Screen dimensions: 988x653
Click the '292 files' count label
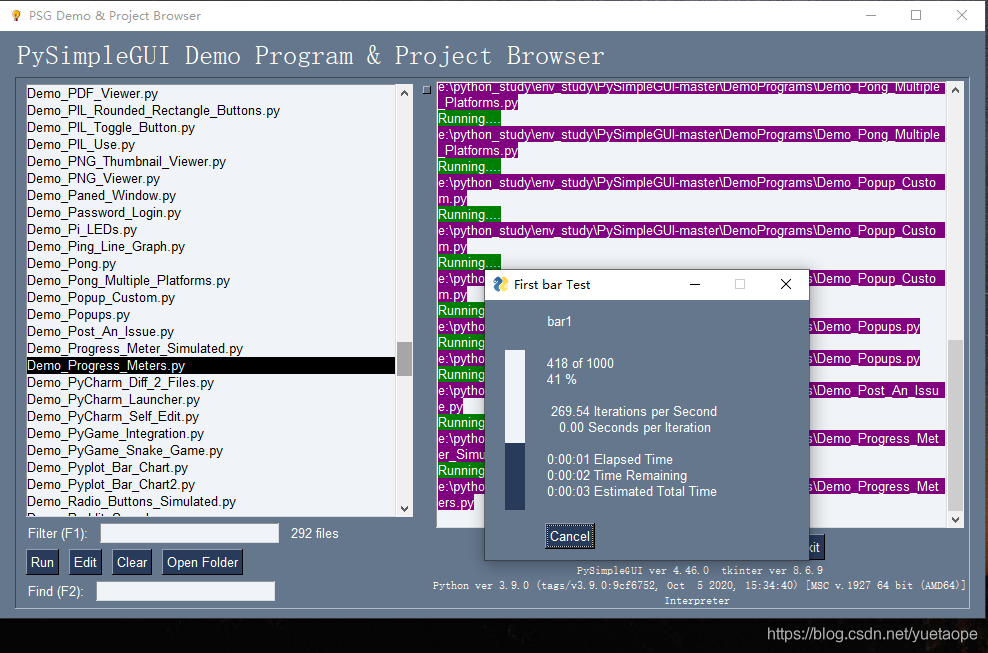(314, 533)
